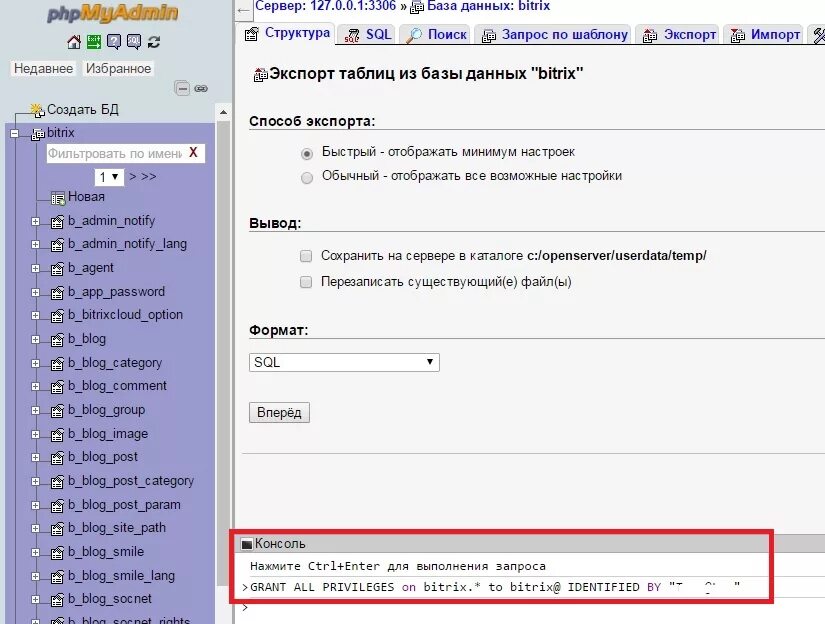Screen dimensions: 825x624
Task: Switch to the Поиск tab
Action: click(x=436, y=35)
